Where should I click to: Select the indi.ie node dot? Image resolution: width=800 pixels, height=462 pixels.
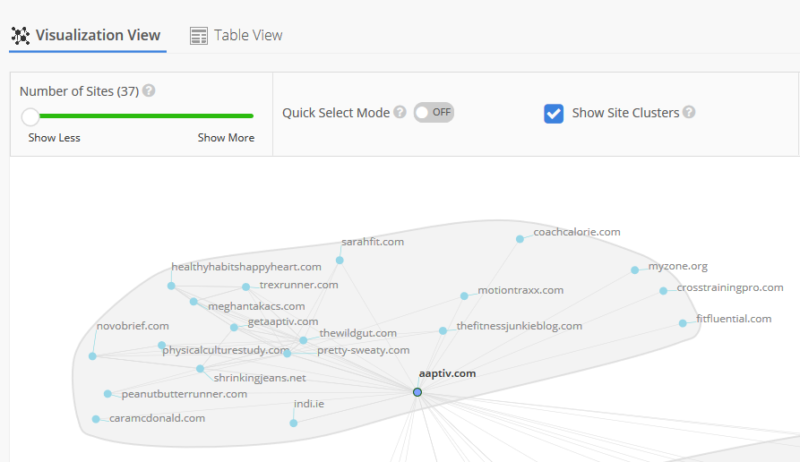coord(293,423)
